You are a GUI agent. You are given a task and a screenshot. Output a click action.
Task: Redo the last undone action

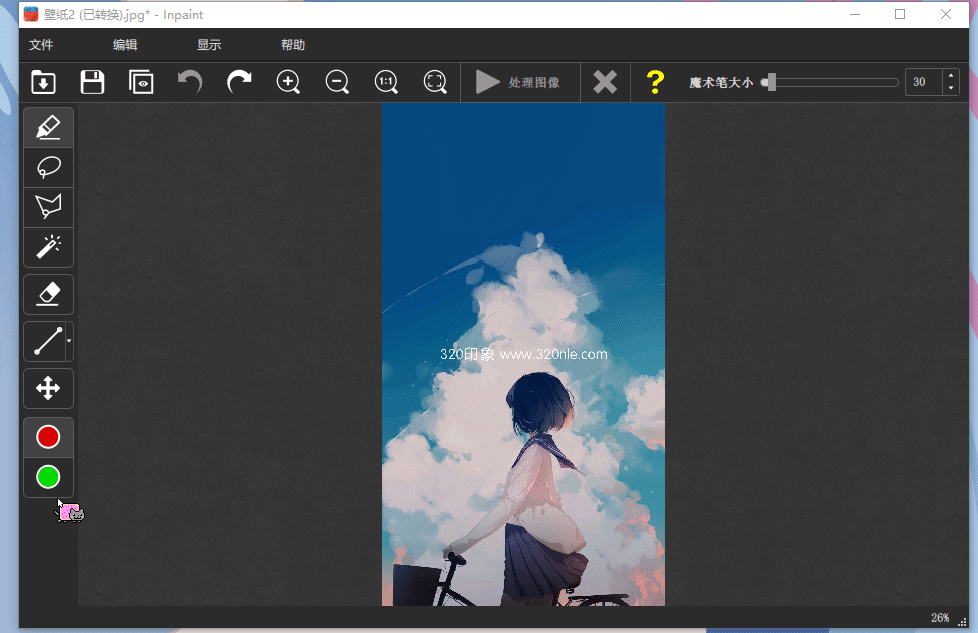point(239,82)
